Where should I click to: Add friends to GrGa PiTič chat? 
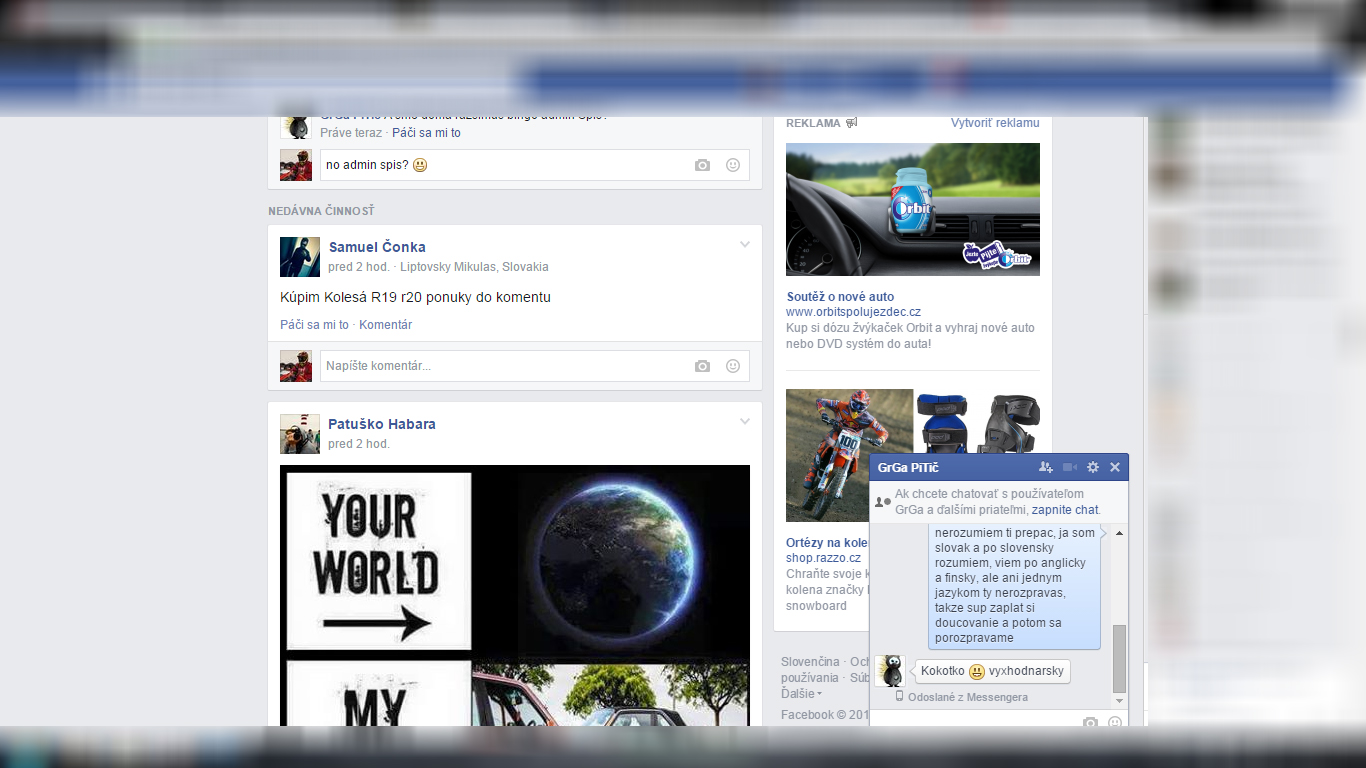1046,467
